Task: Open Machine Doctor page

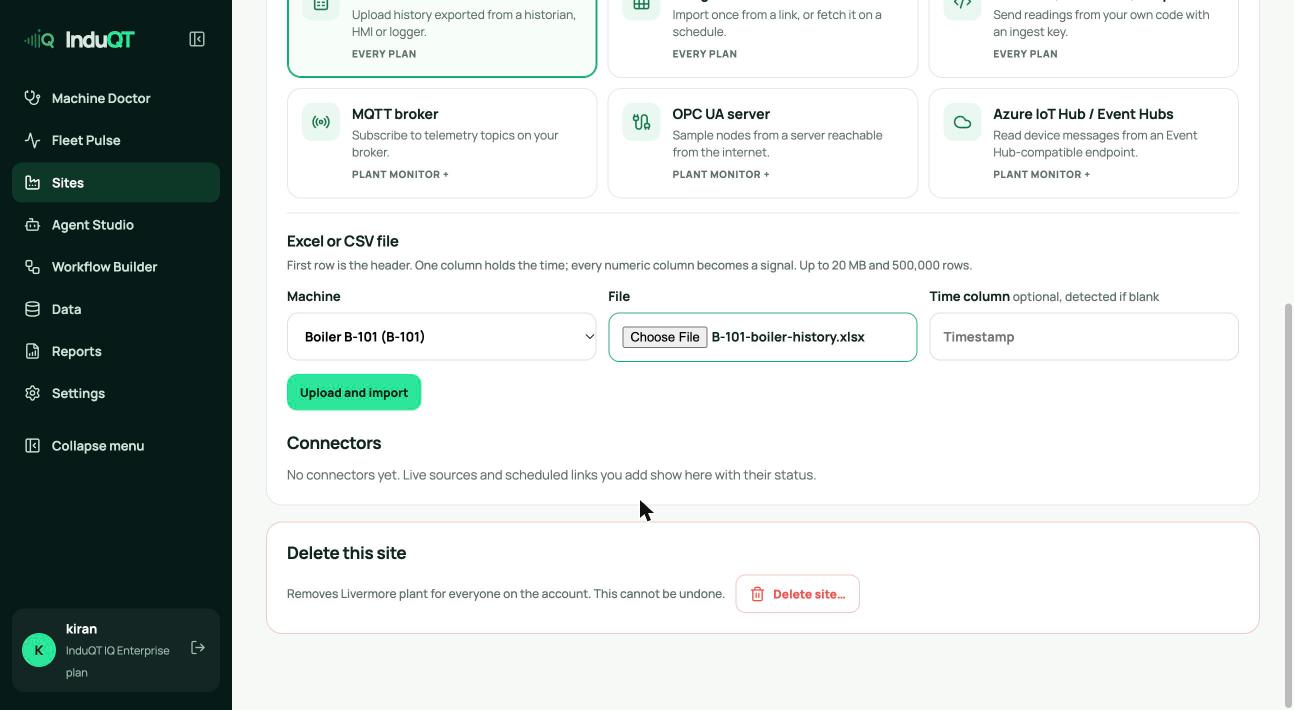Action: click(116, 98)
